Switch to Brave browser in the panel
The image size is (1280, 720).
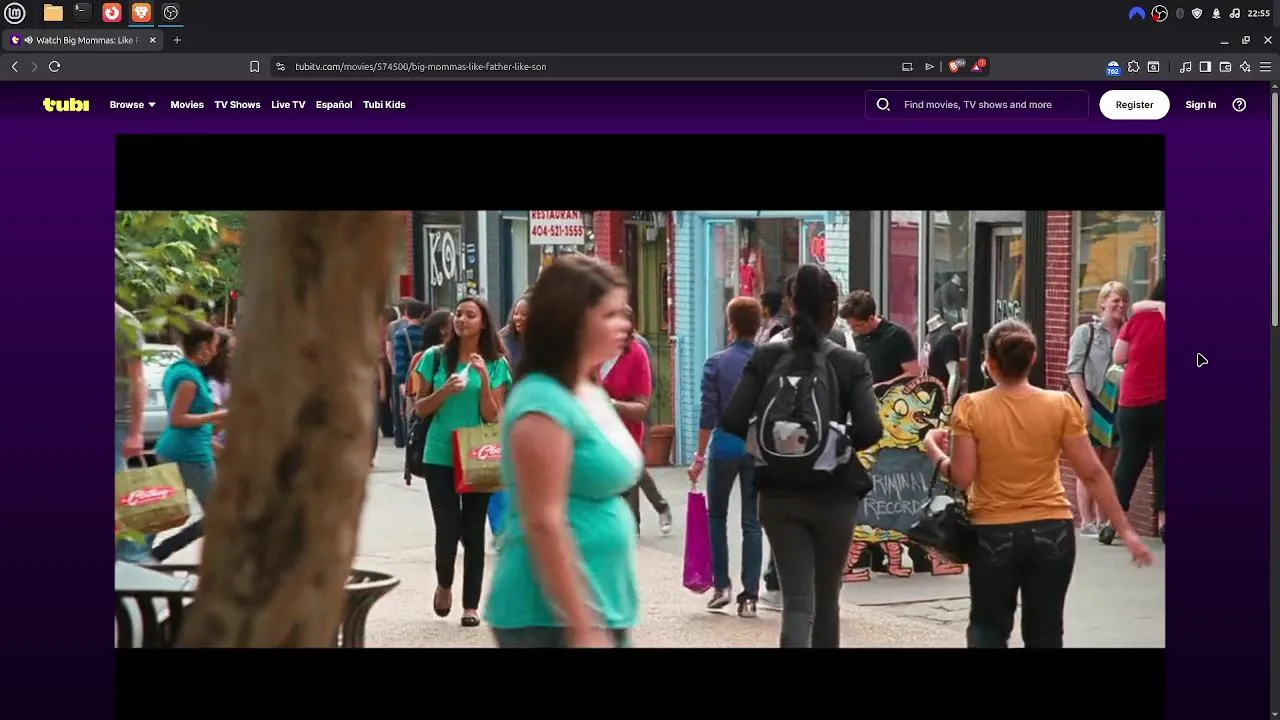point(141,13)
